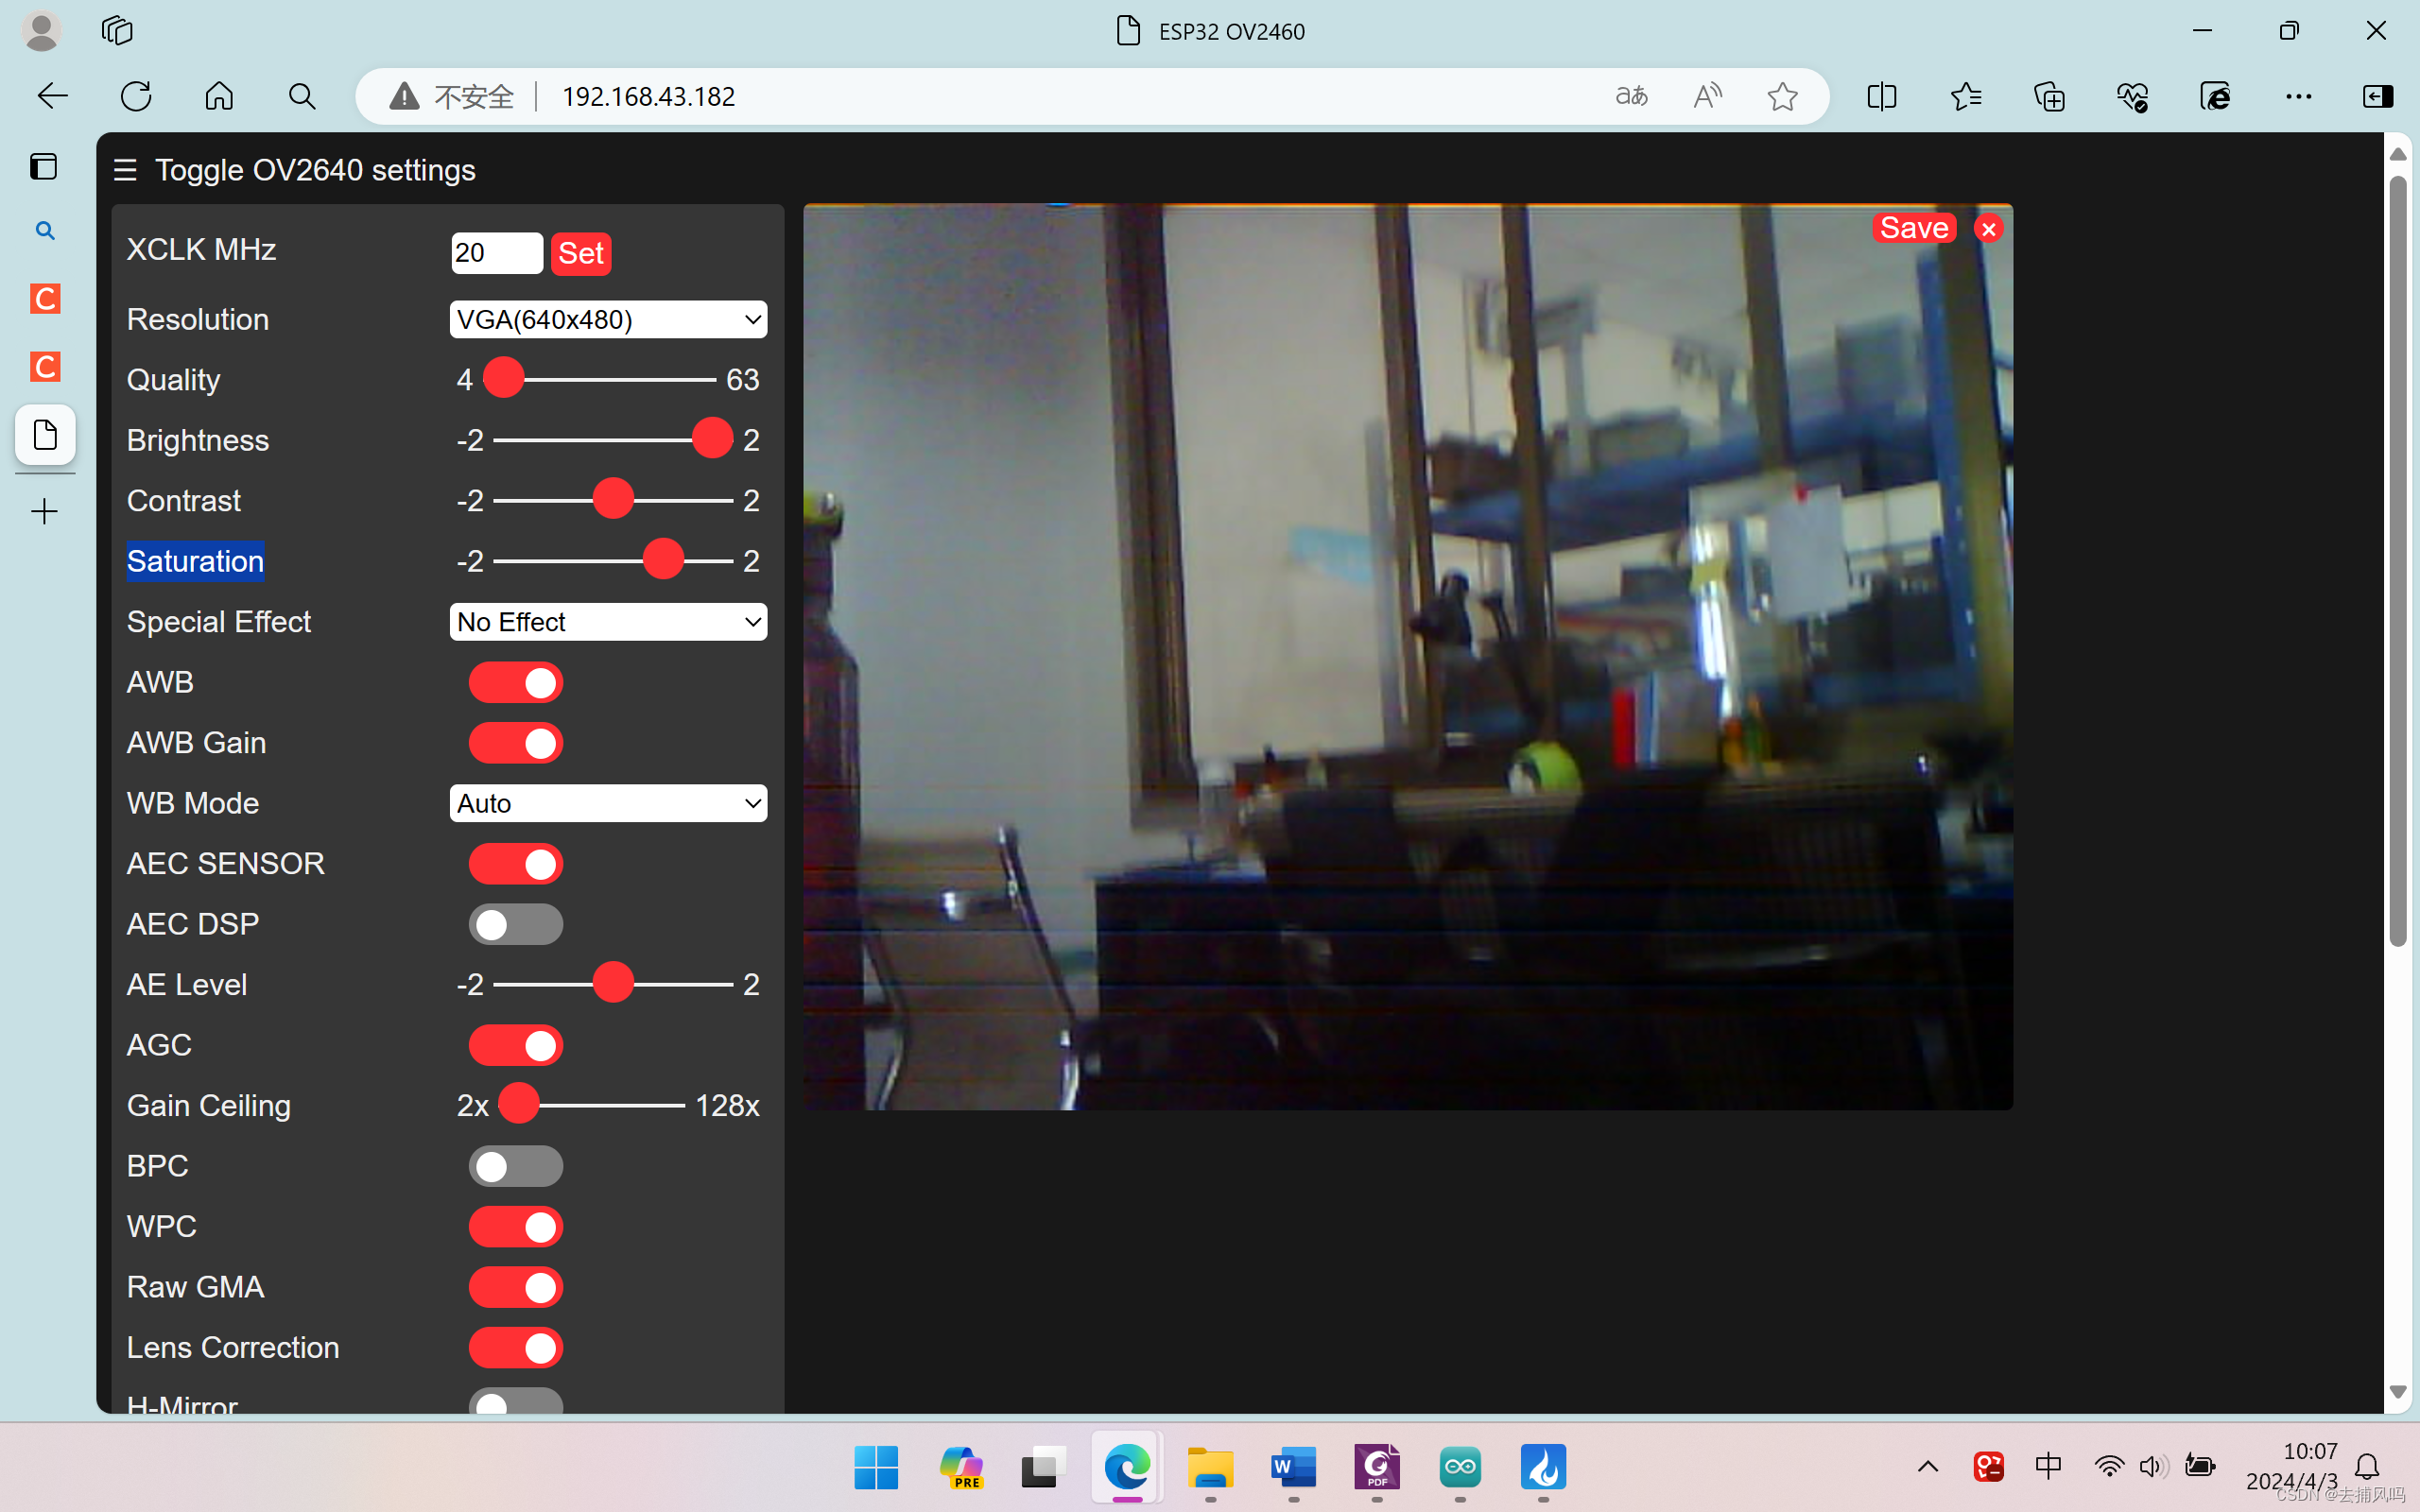This screenshot has height=1512, width=2420.
Task: Click the browser refresh icon
Action: [136, 96]
